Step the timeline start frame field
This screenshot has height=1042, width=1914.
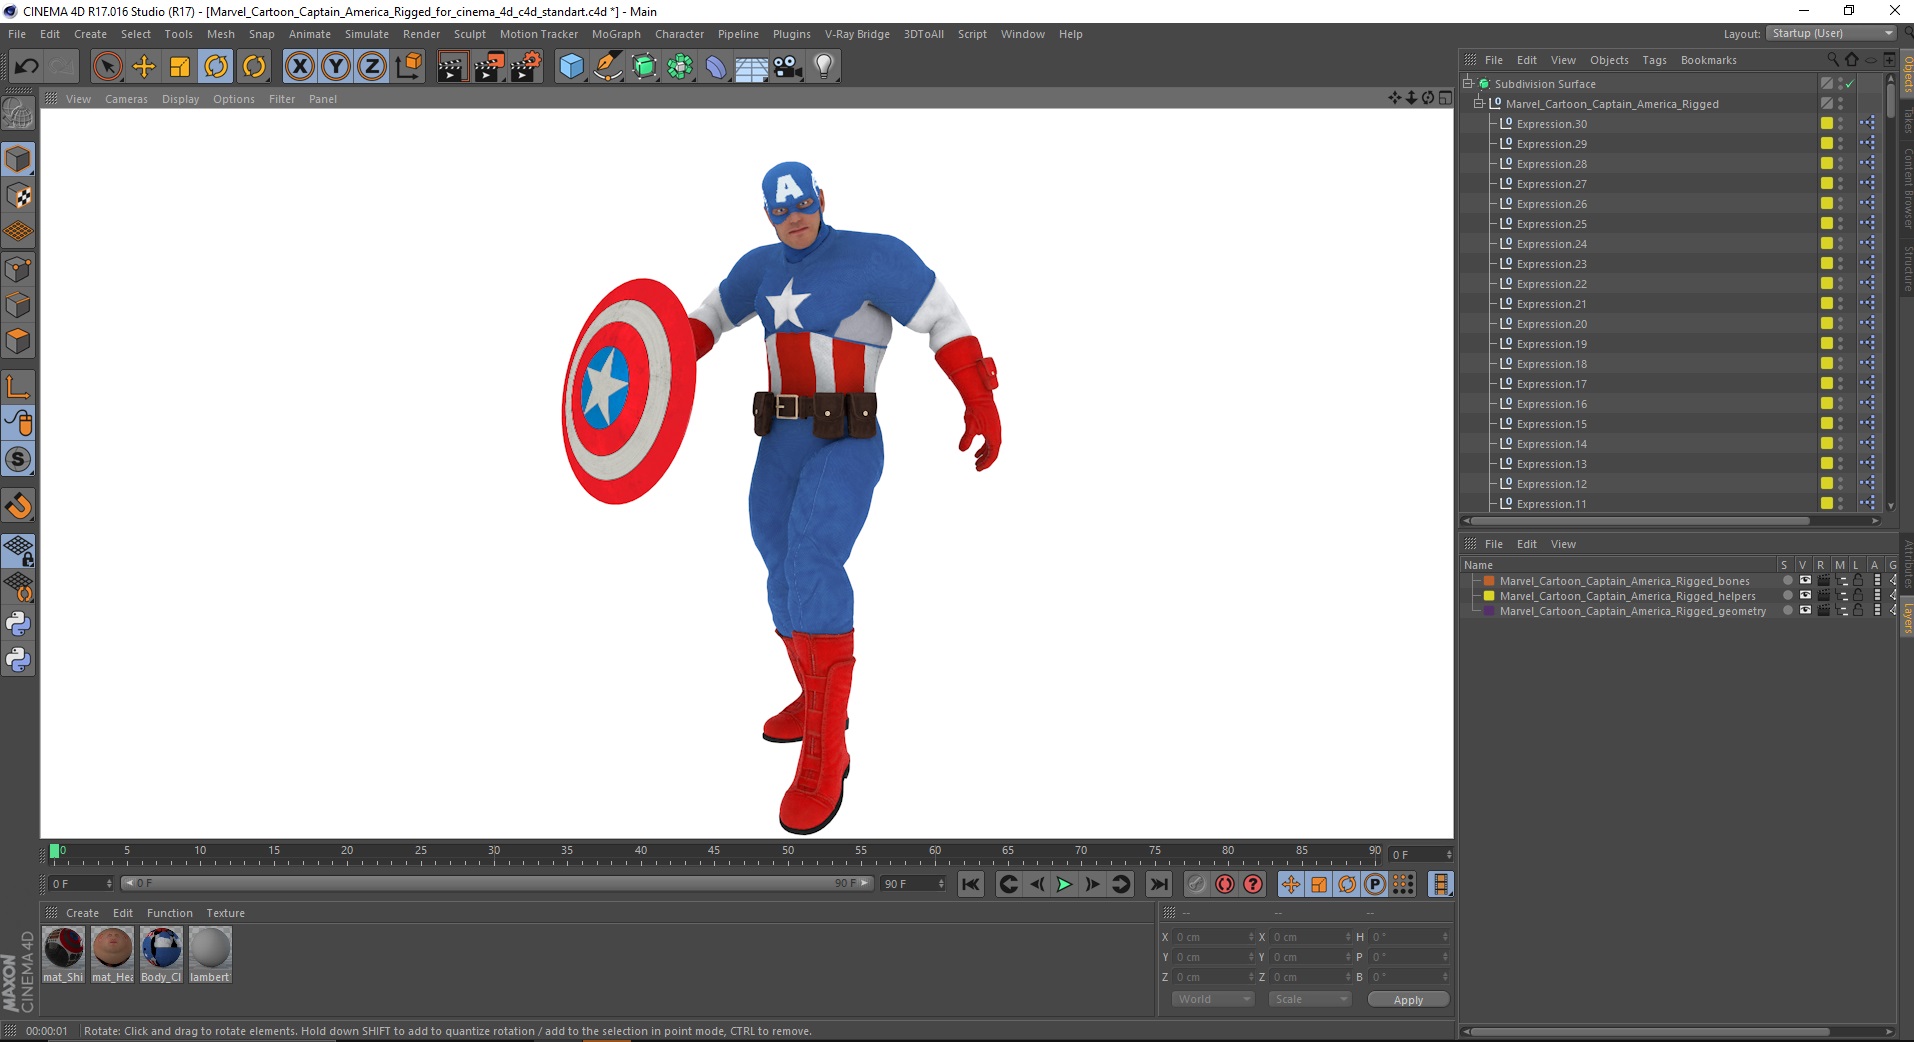[109, 884]
